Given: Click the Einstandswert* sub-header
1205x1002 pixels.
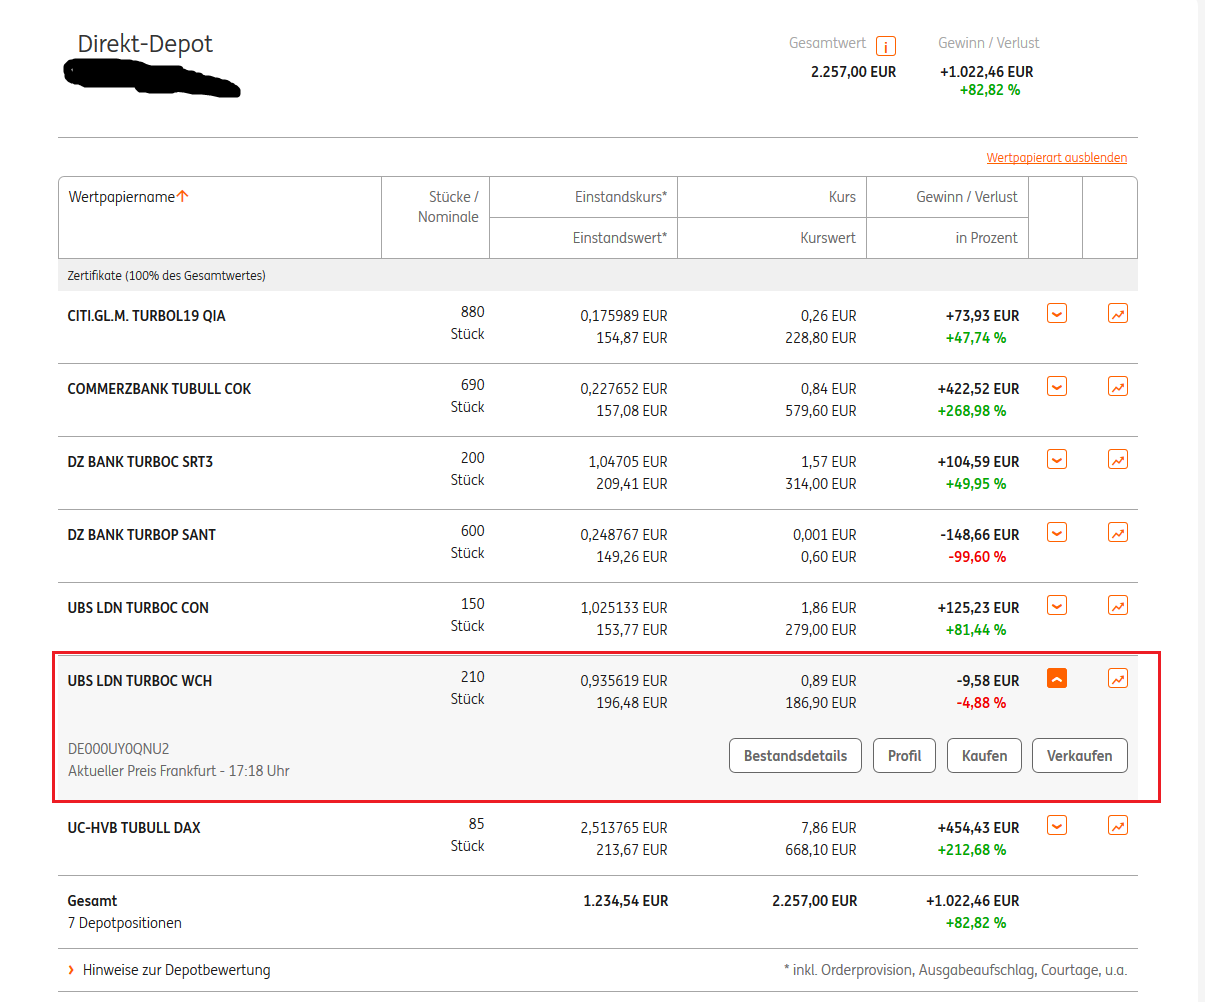Looking at the screenshot, I should [620, 238].
